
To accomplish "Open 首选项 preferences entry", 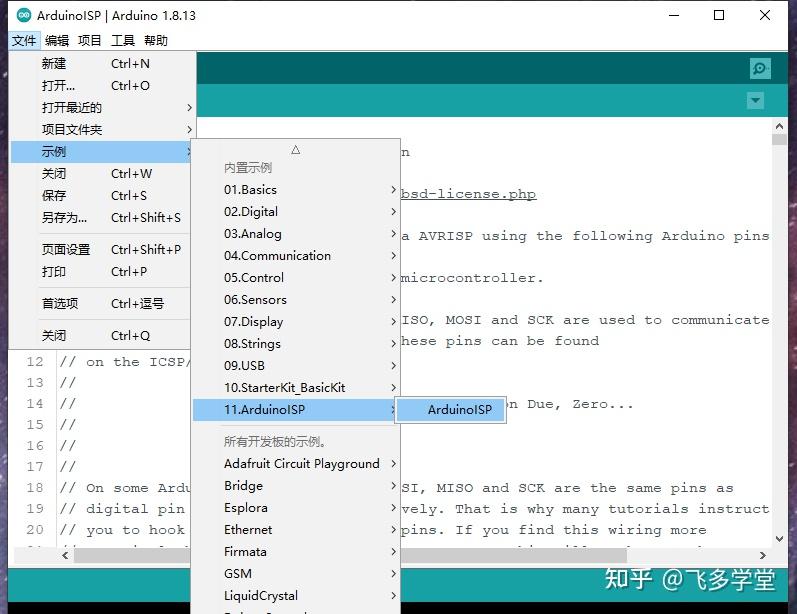I will (x=101, y=303).
